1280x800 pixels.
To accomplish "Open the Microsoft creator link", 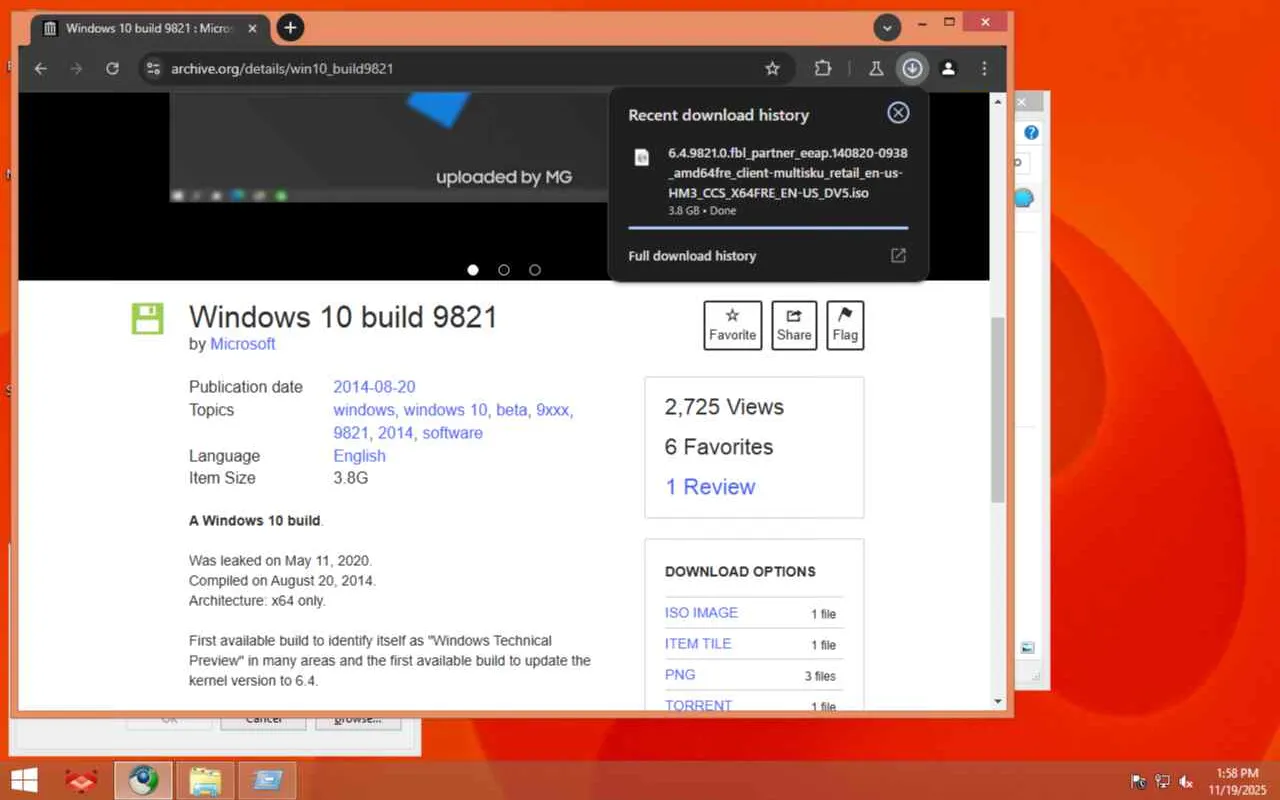I will (x=243, y=344).
